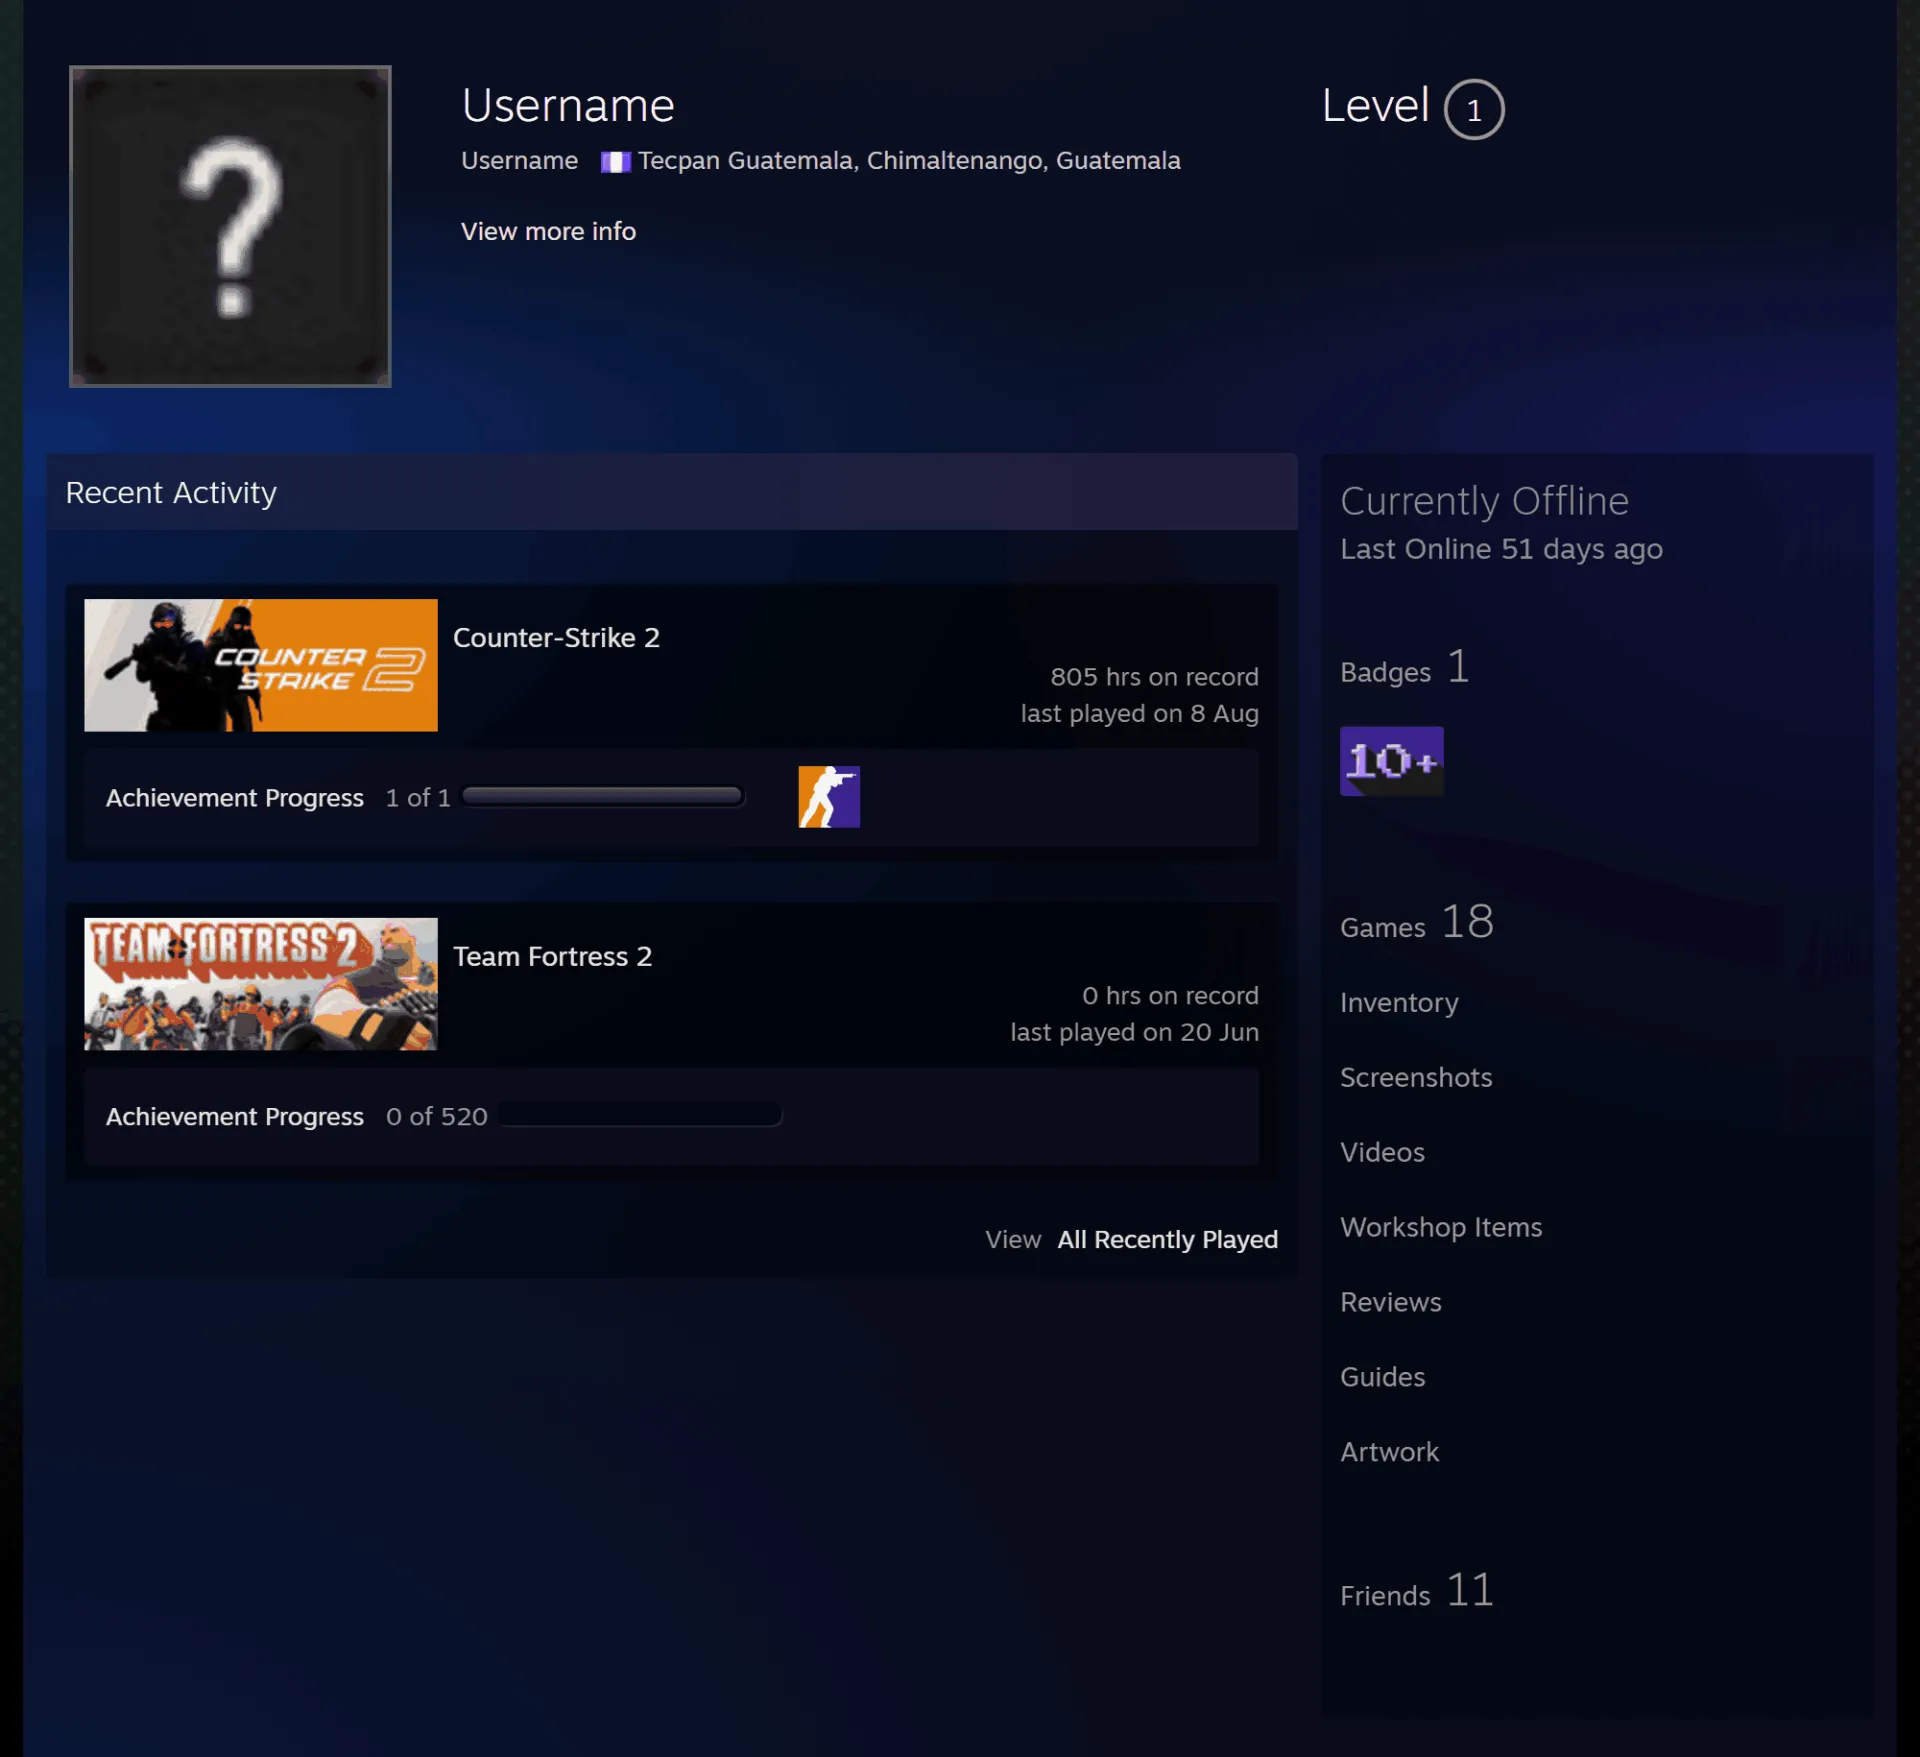Click the 'Currently Offline' status text
This screenshot has height=1757, width=1920.
[1484, 502]
